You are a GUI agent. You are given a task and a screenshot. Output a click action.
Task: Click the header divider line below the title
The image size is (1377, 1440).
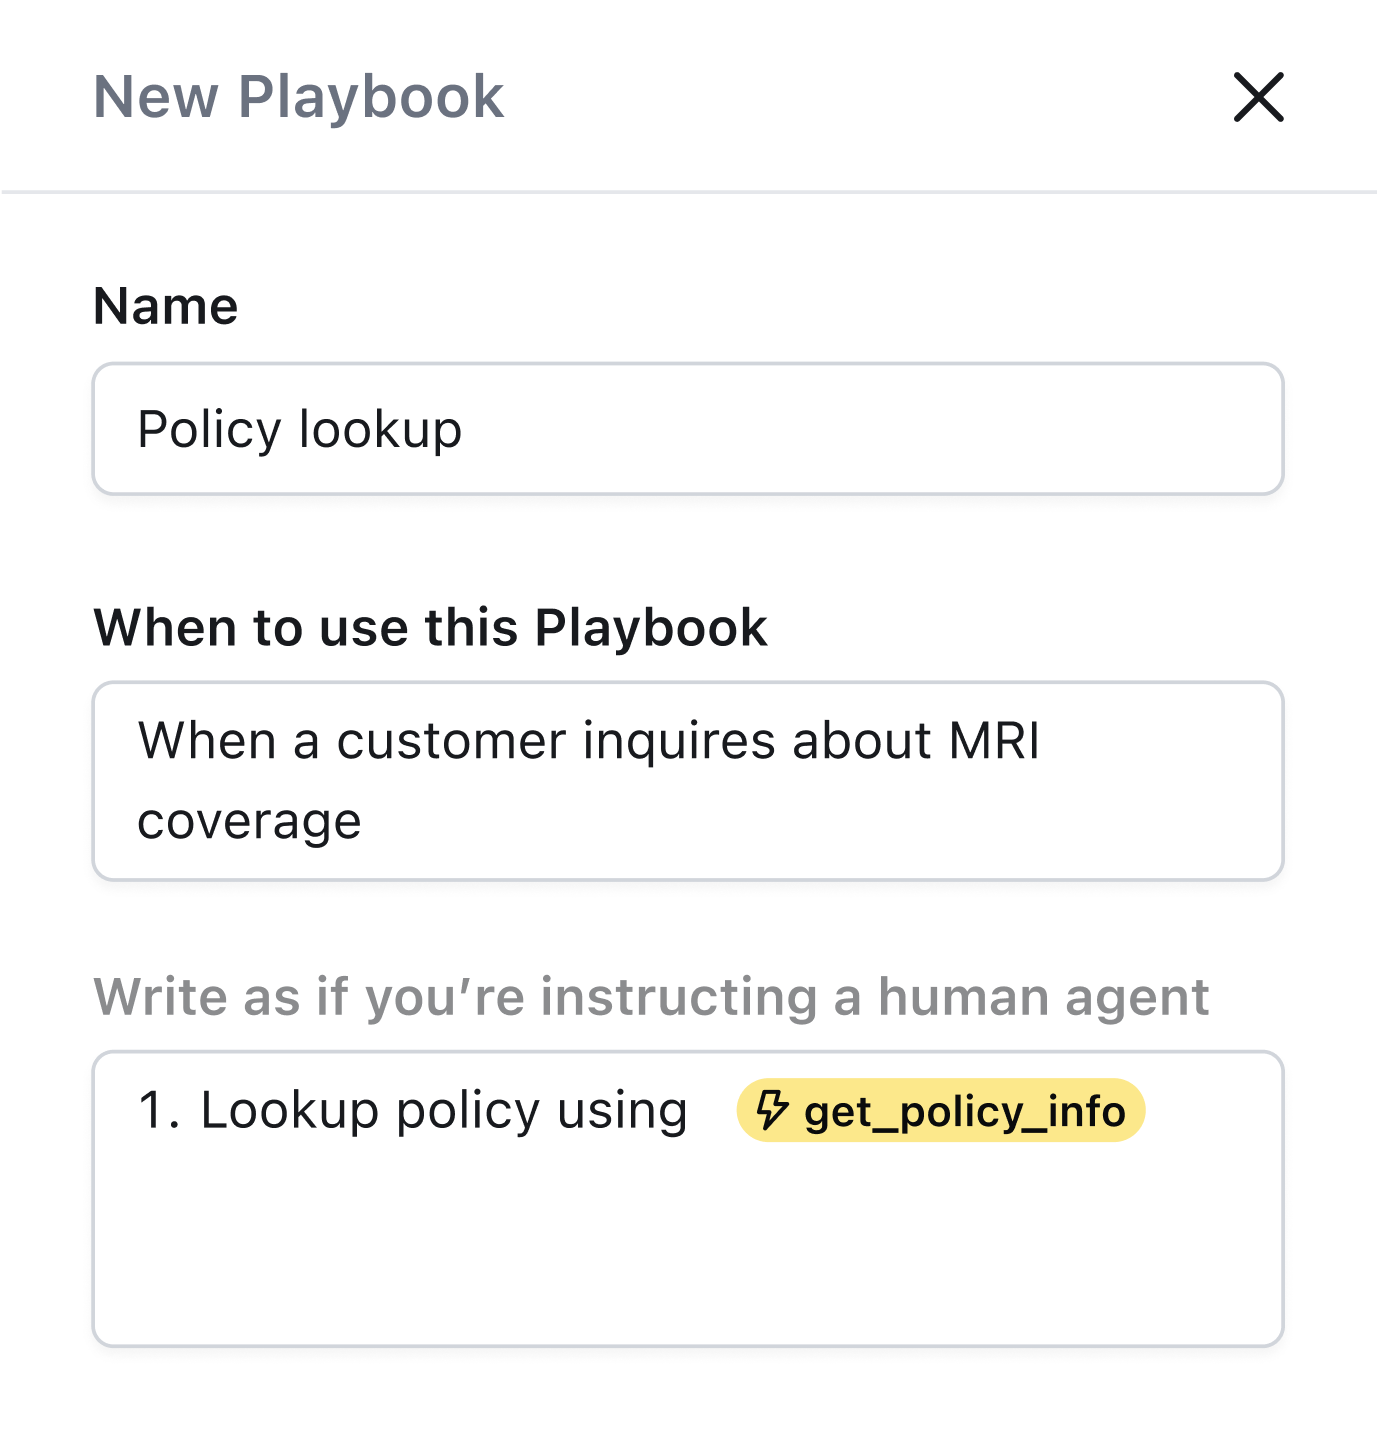688,191
